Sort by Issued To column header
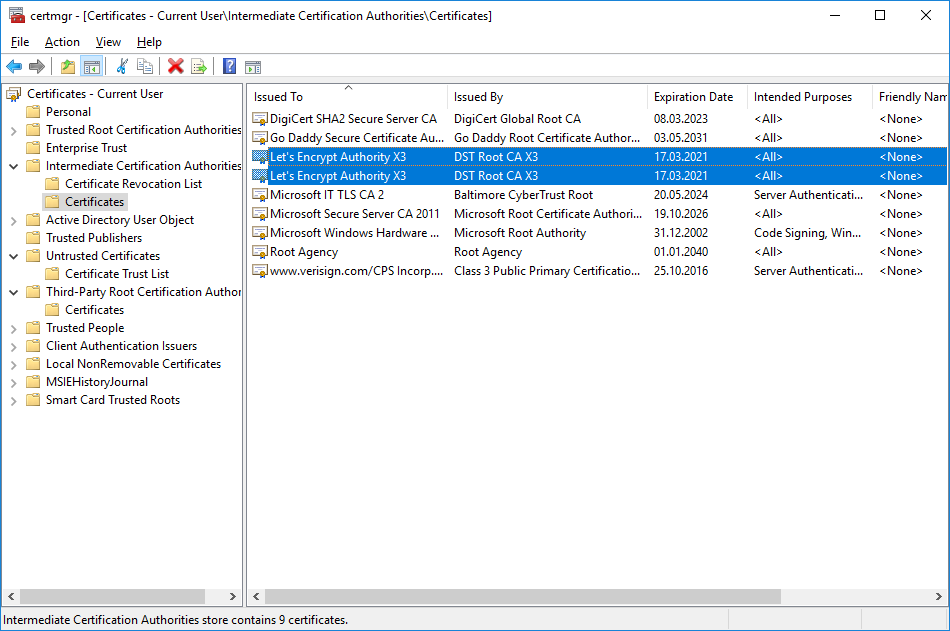Screen dimensions: 950x631 (348, 97)
